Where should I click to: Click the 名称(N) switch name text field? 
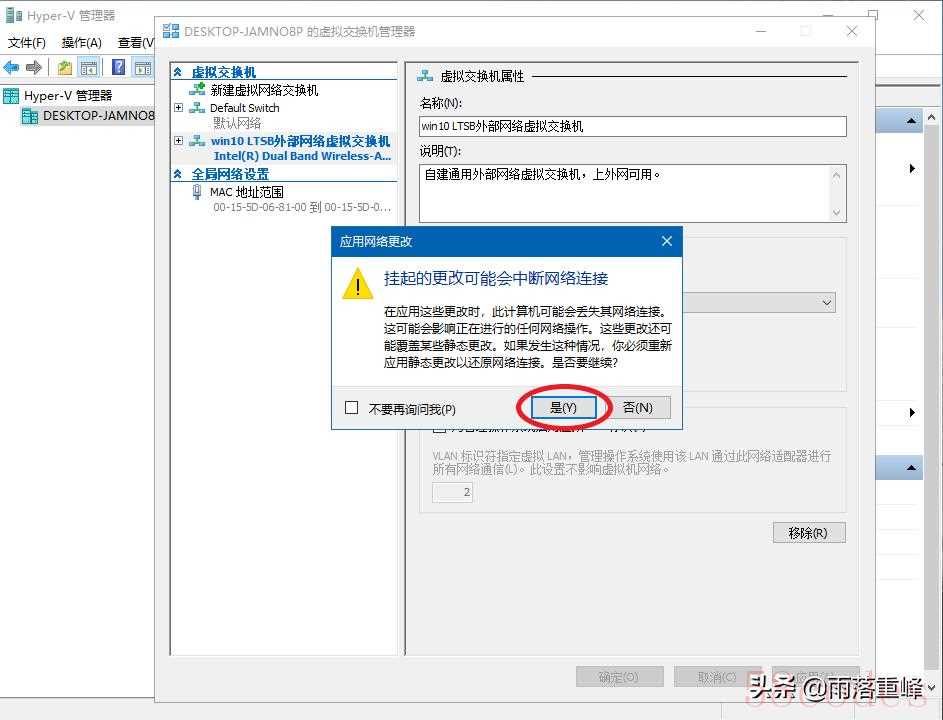[633, 126]
